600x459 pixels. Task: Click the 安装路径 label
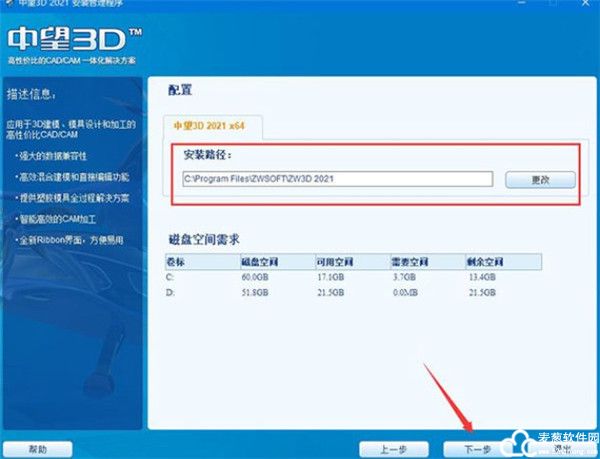(x=208, y=155)
